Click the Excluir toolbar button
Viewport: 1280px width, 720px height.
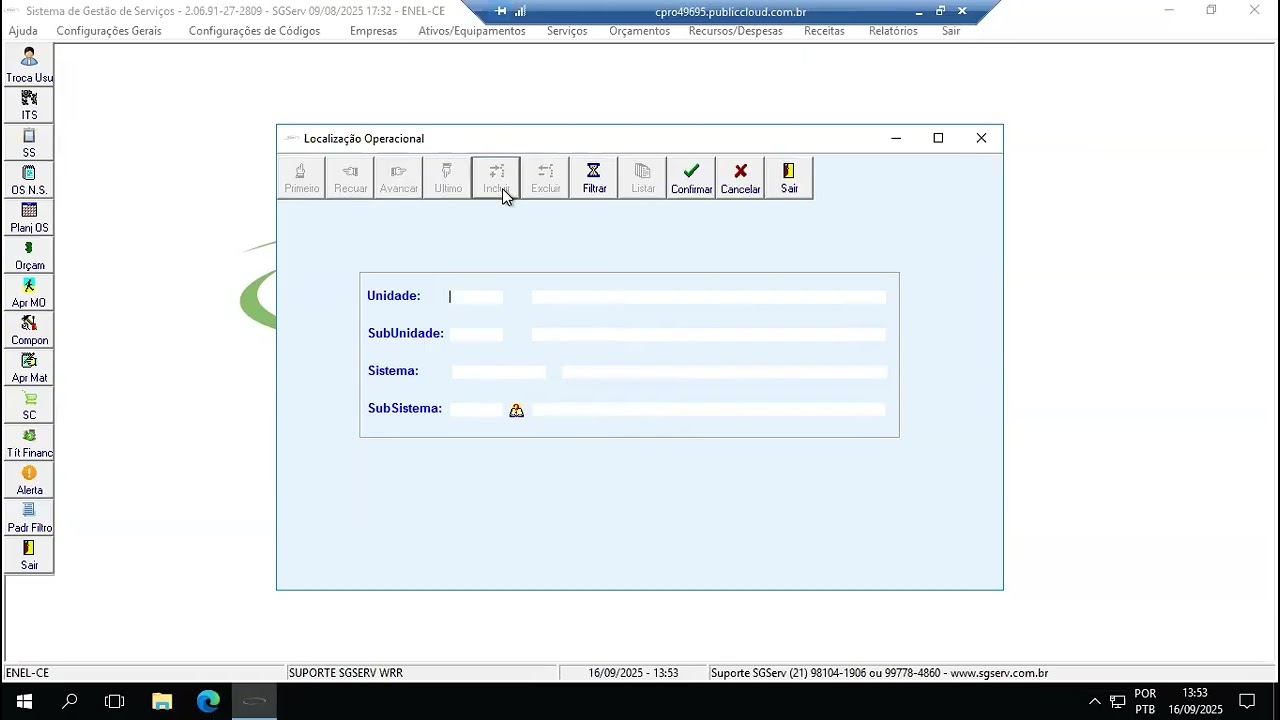pos(545,178)
